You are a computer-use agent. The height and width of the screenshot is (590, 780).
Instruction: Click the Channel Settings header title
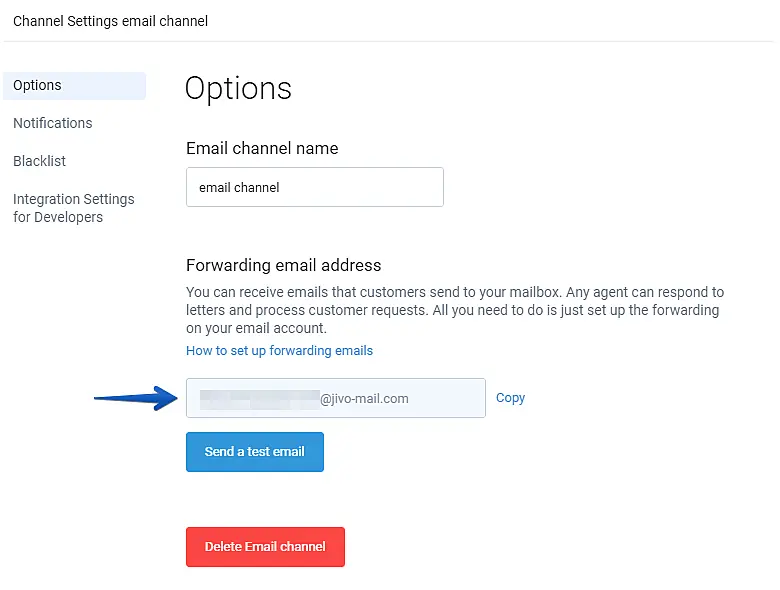pyautogui.click(x=110, y=21)
